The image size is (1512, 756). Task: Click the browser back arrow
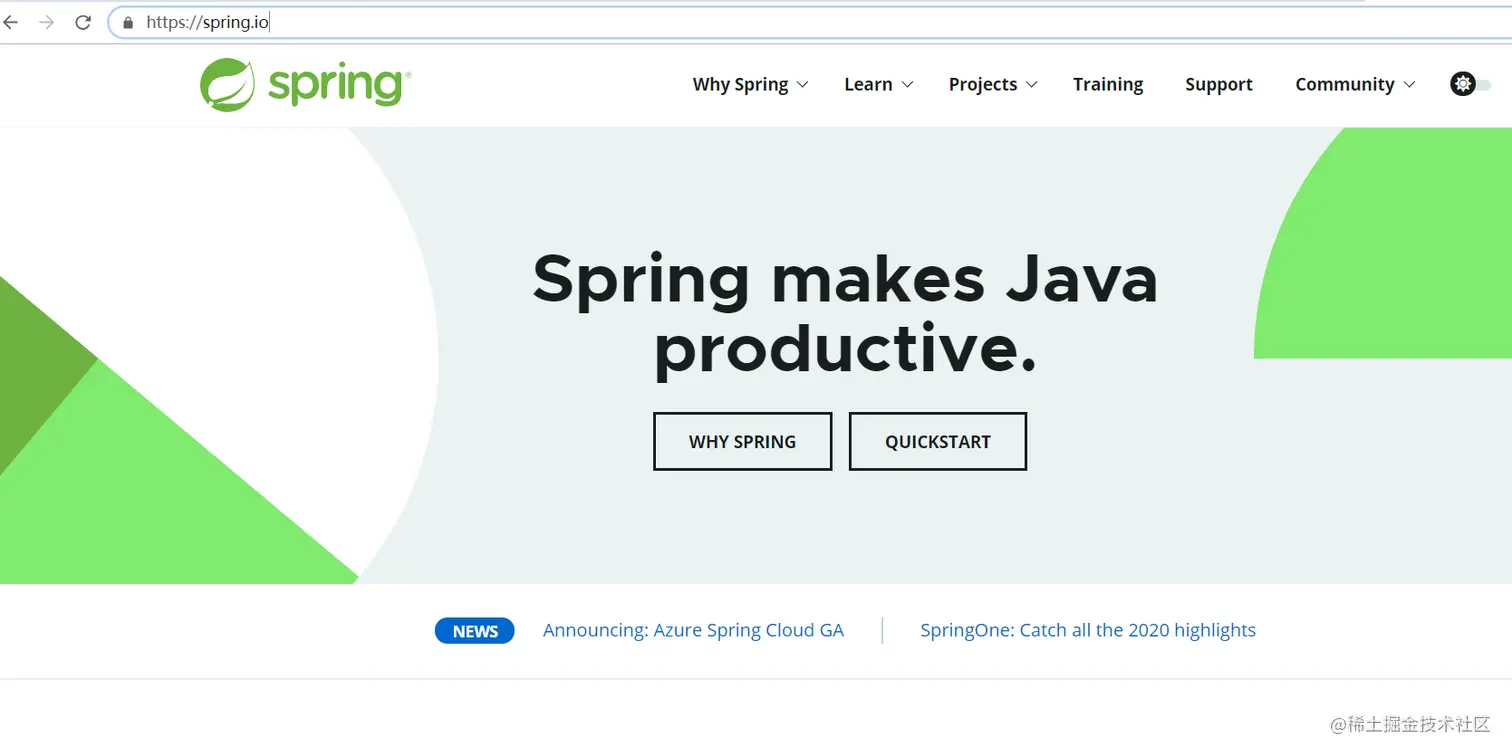click(x=11, y=22)
